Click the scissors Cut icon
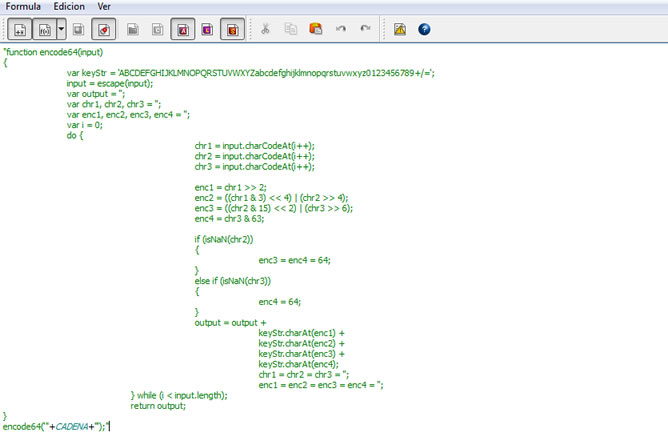This screenshot has width=668, height=437. tap(265, 29)
